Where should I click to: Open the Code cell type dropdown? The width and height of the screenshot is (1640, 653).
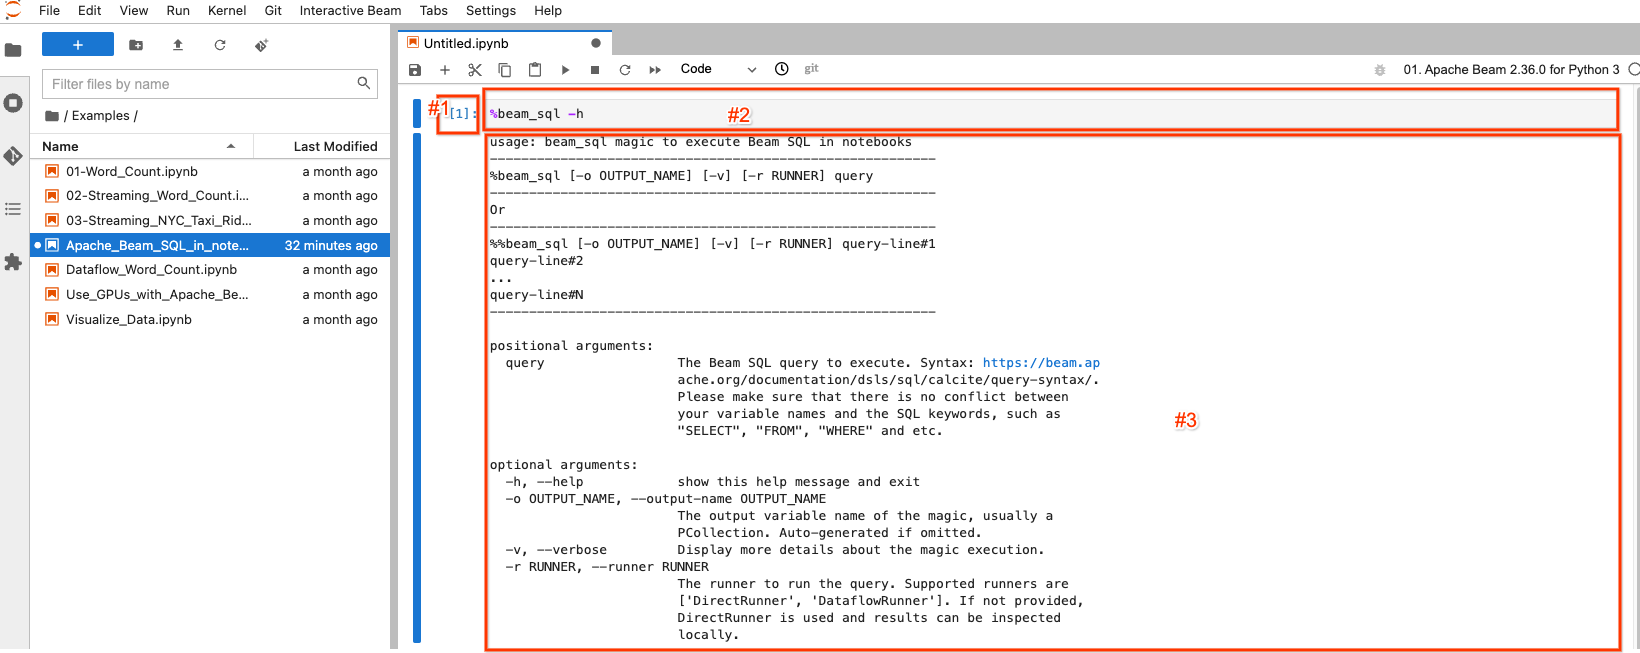pyautogui.click(x=717, y=69)
